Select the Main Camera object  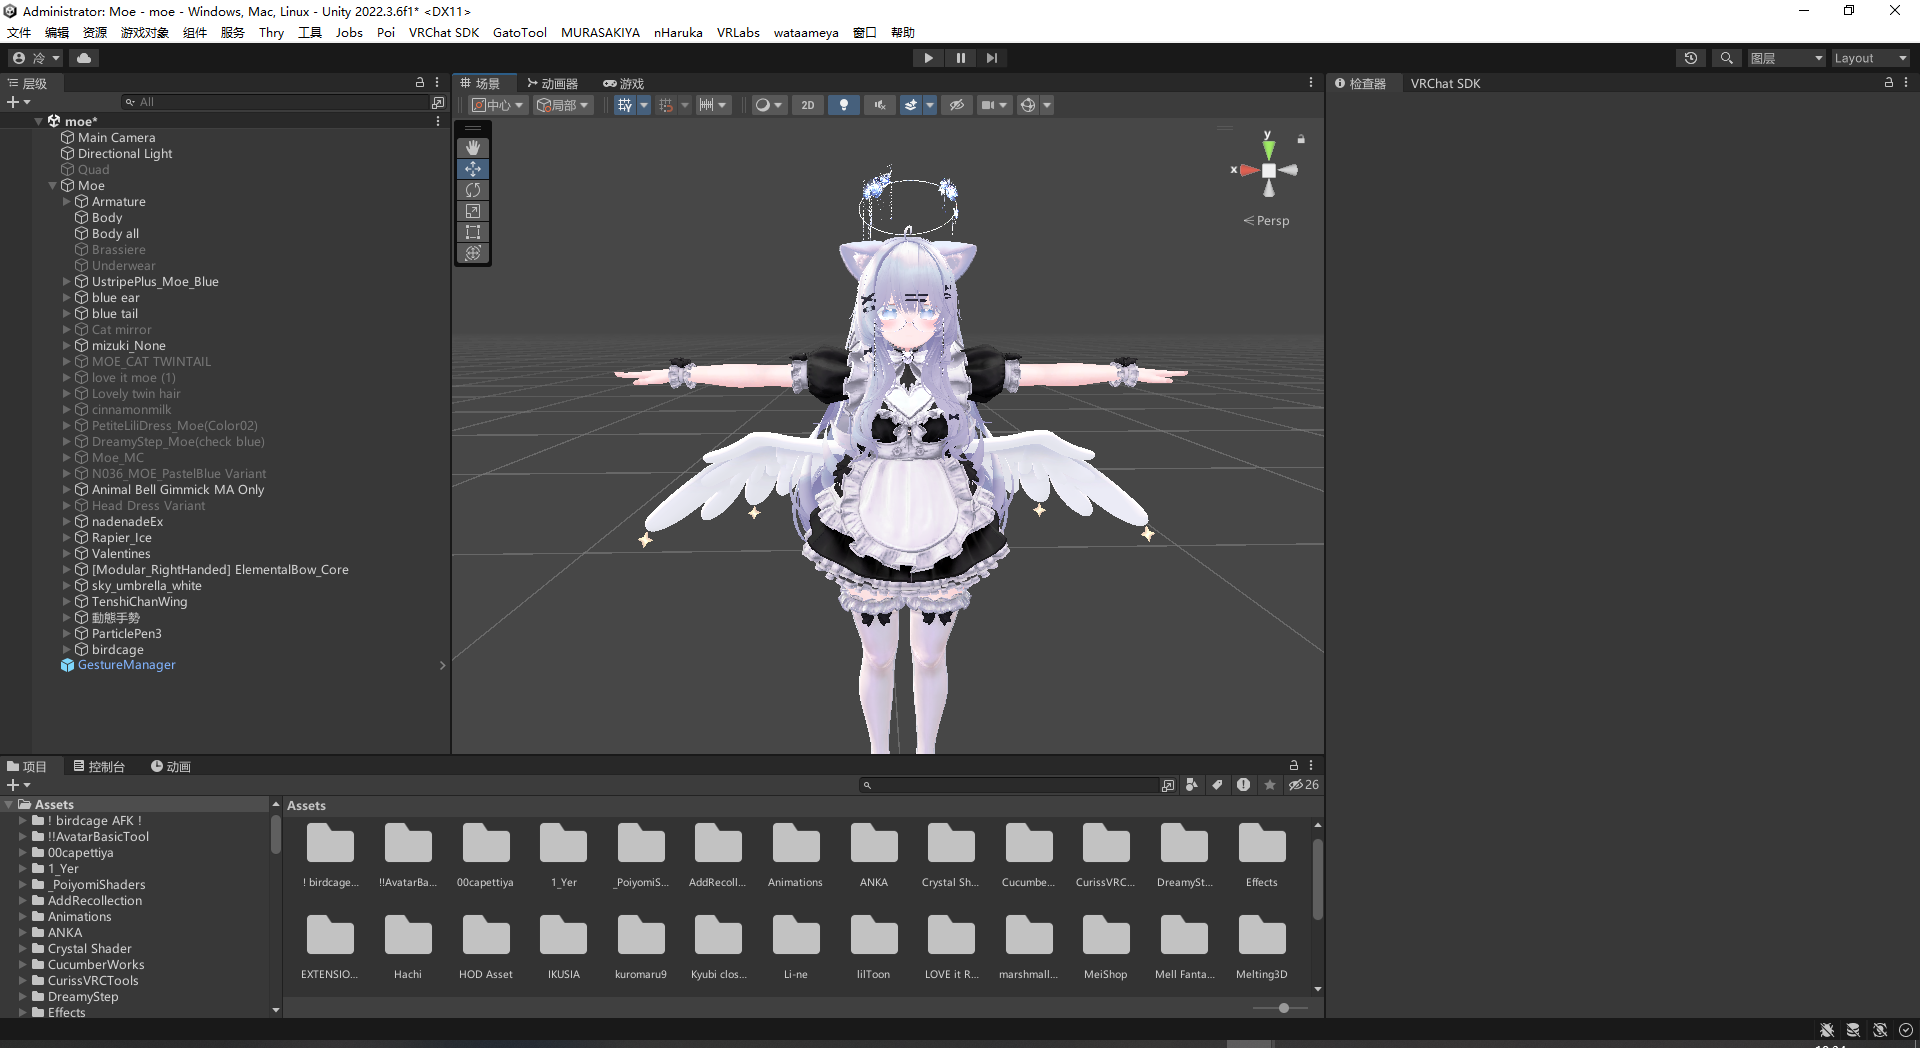click(x=116, y=138)
